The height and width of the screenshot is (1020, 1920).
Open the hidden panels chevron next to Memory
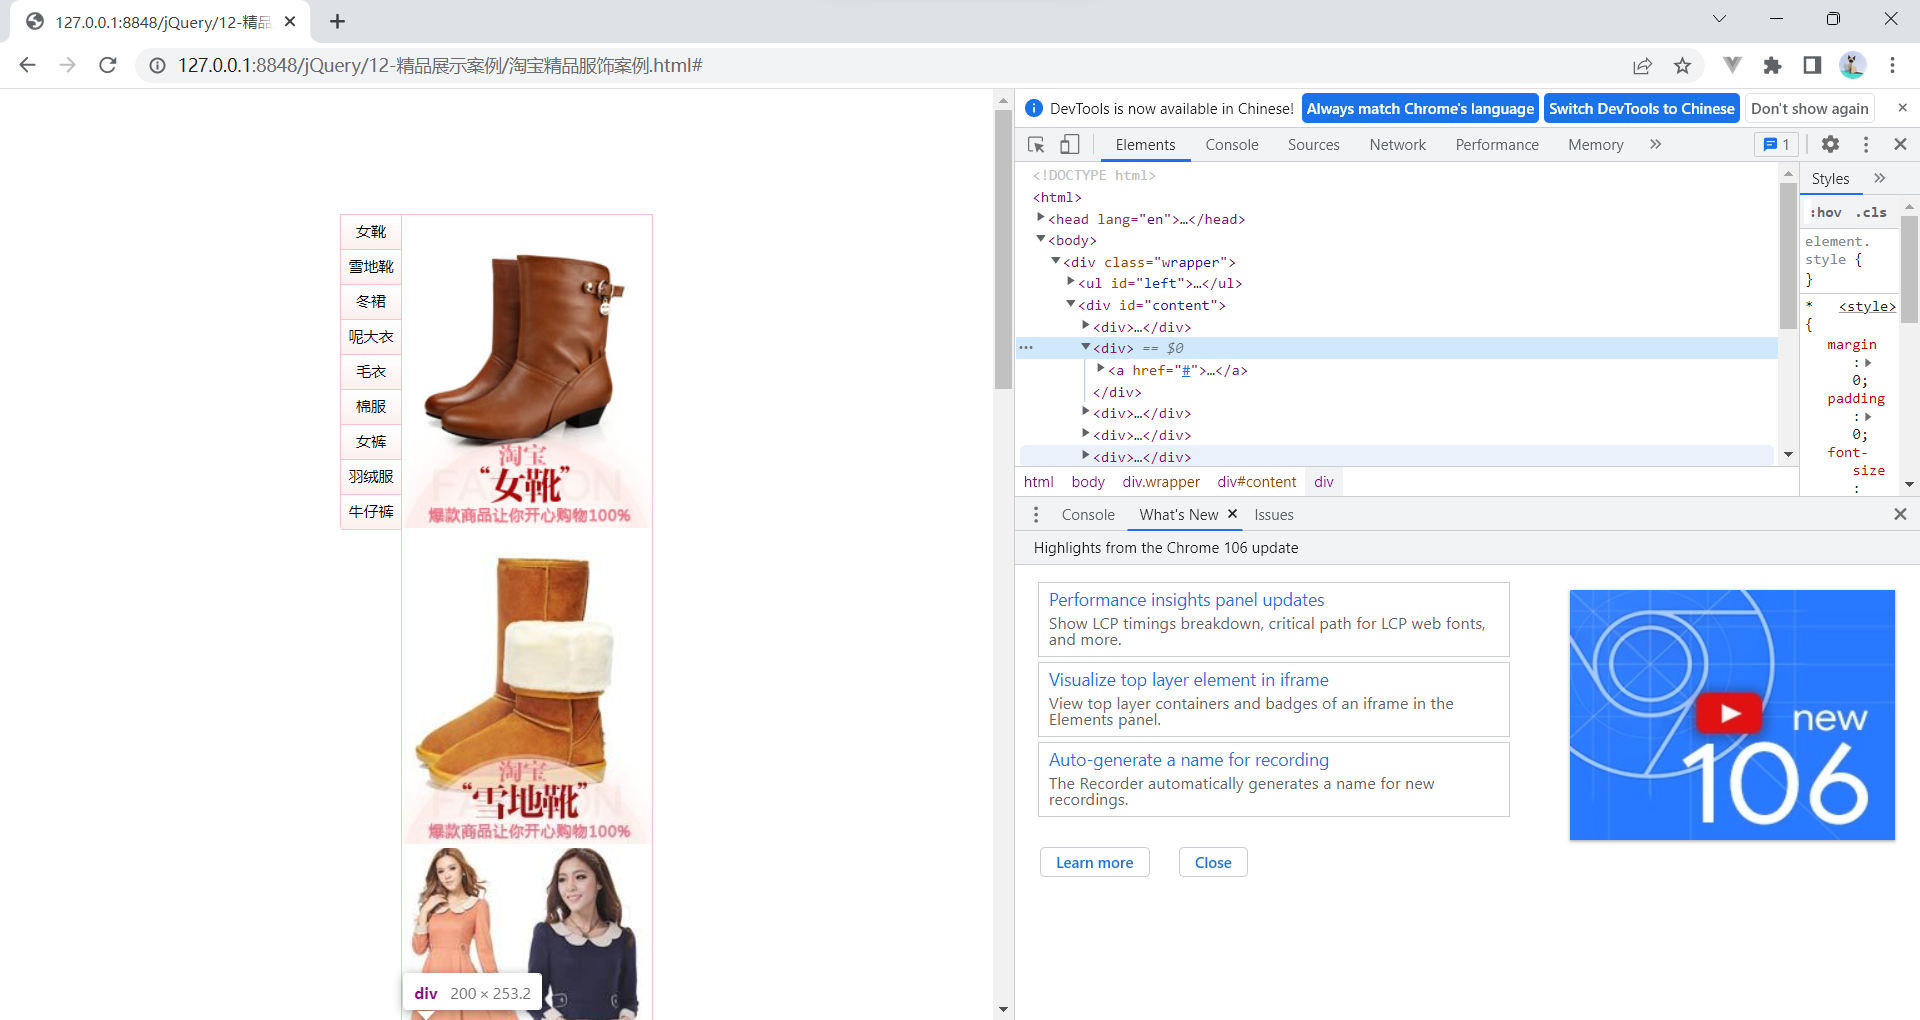point(1655,144)
